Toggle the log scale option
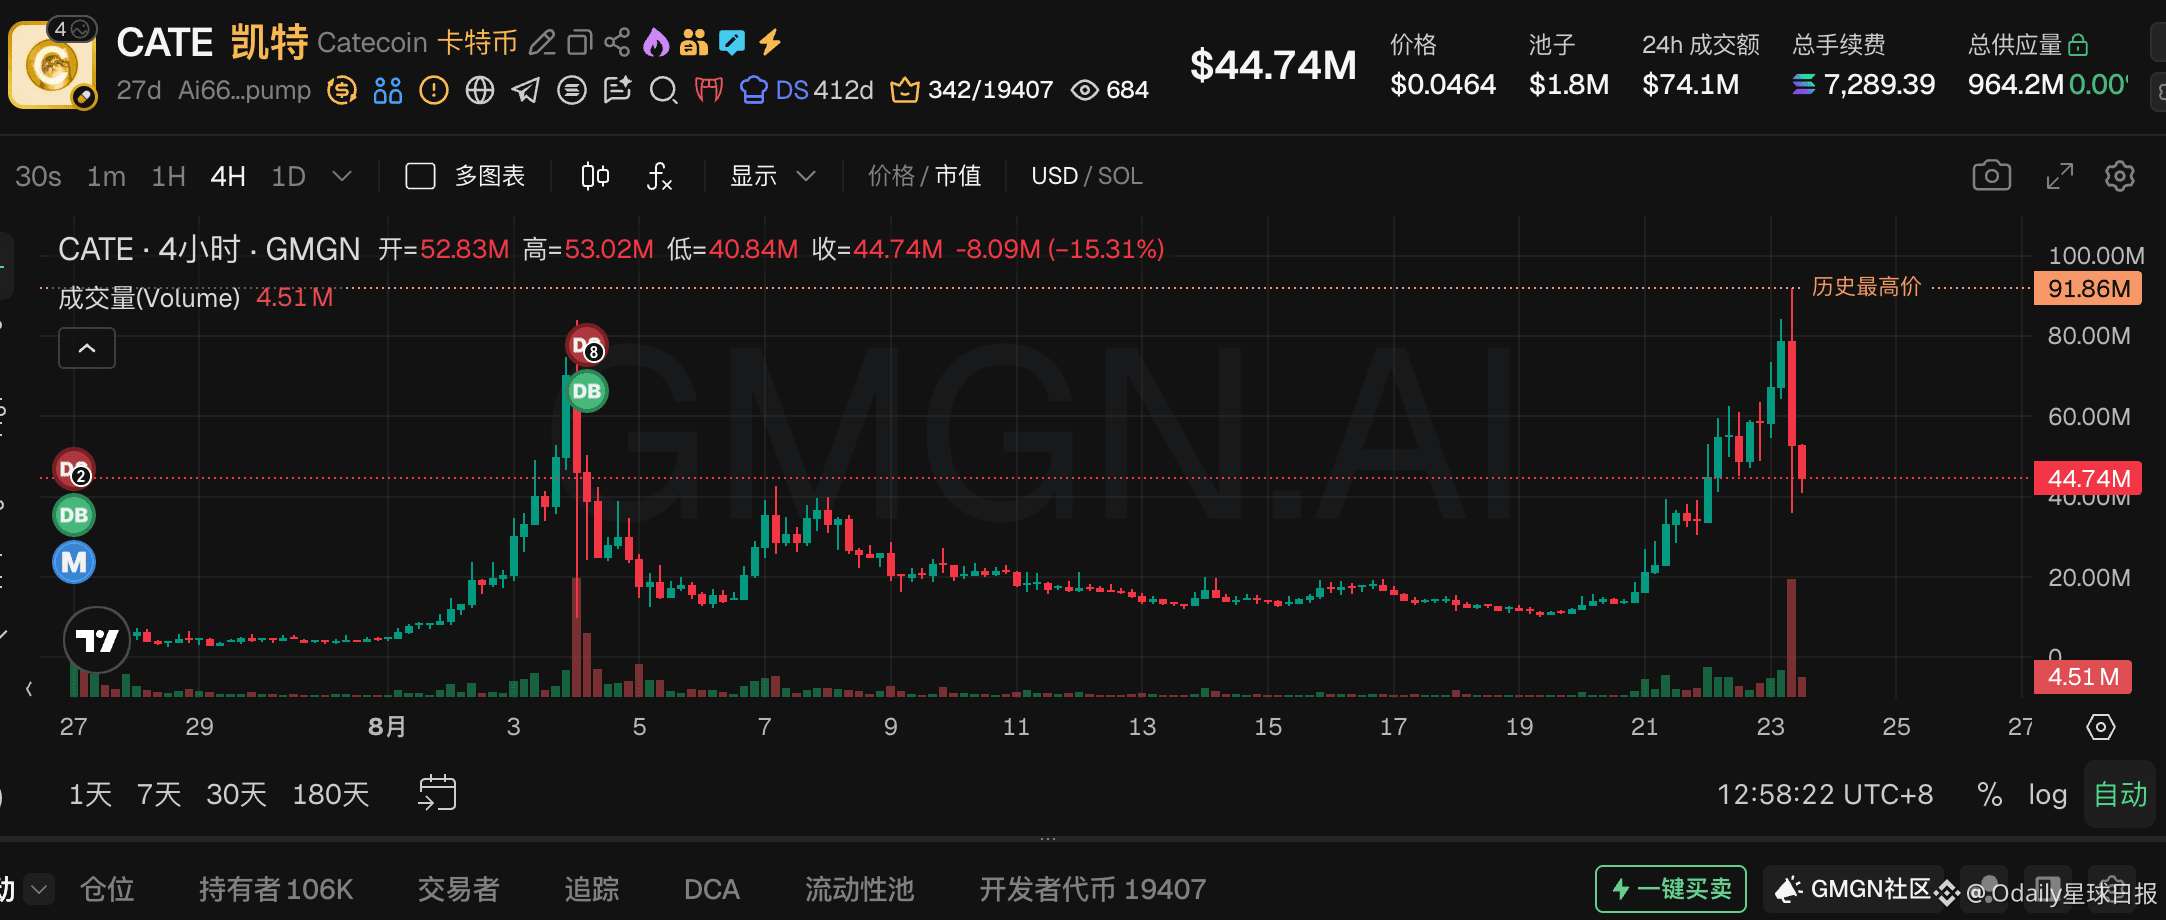The height and width of the screenshot is (920, 2166). tap(2047, 795)
